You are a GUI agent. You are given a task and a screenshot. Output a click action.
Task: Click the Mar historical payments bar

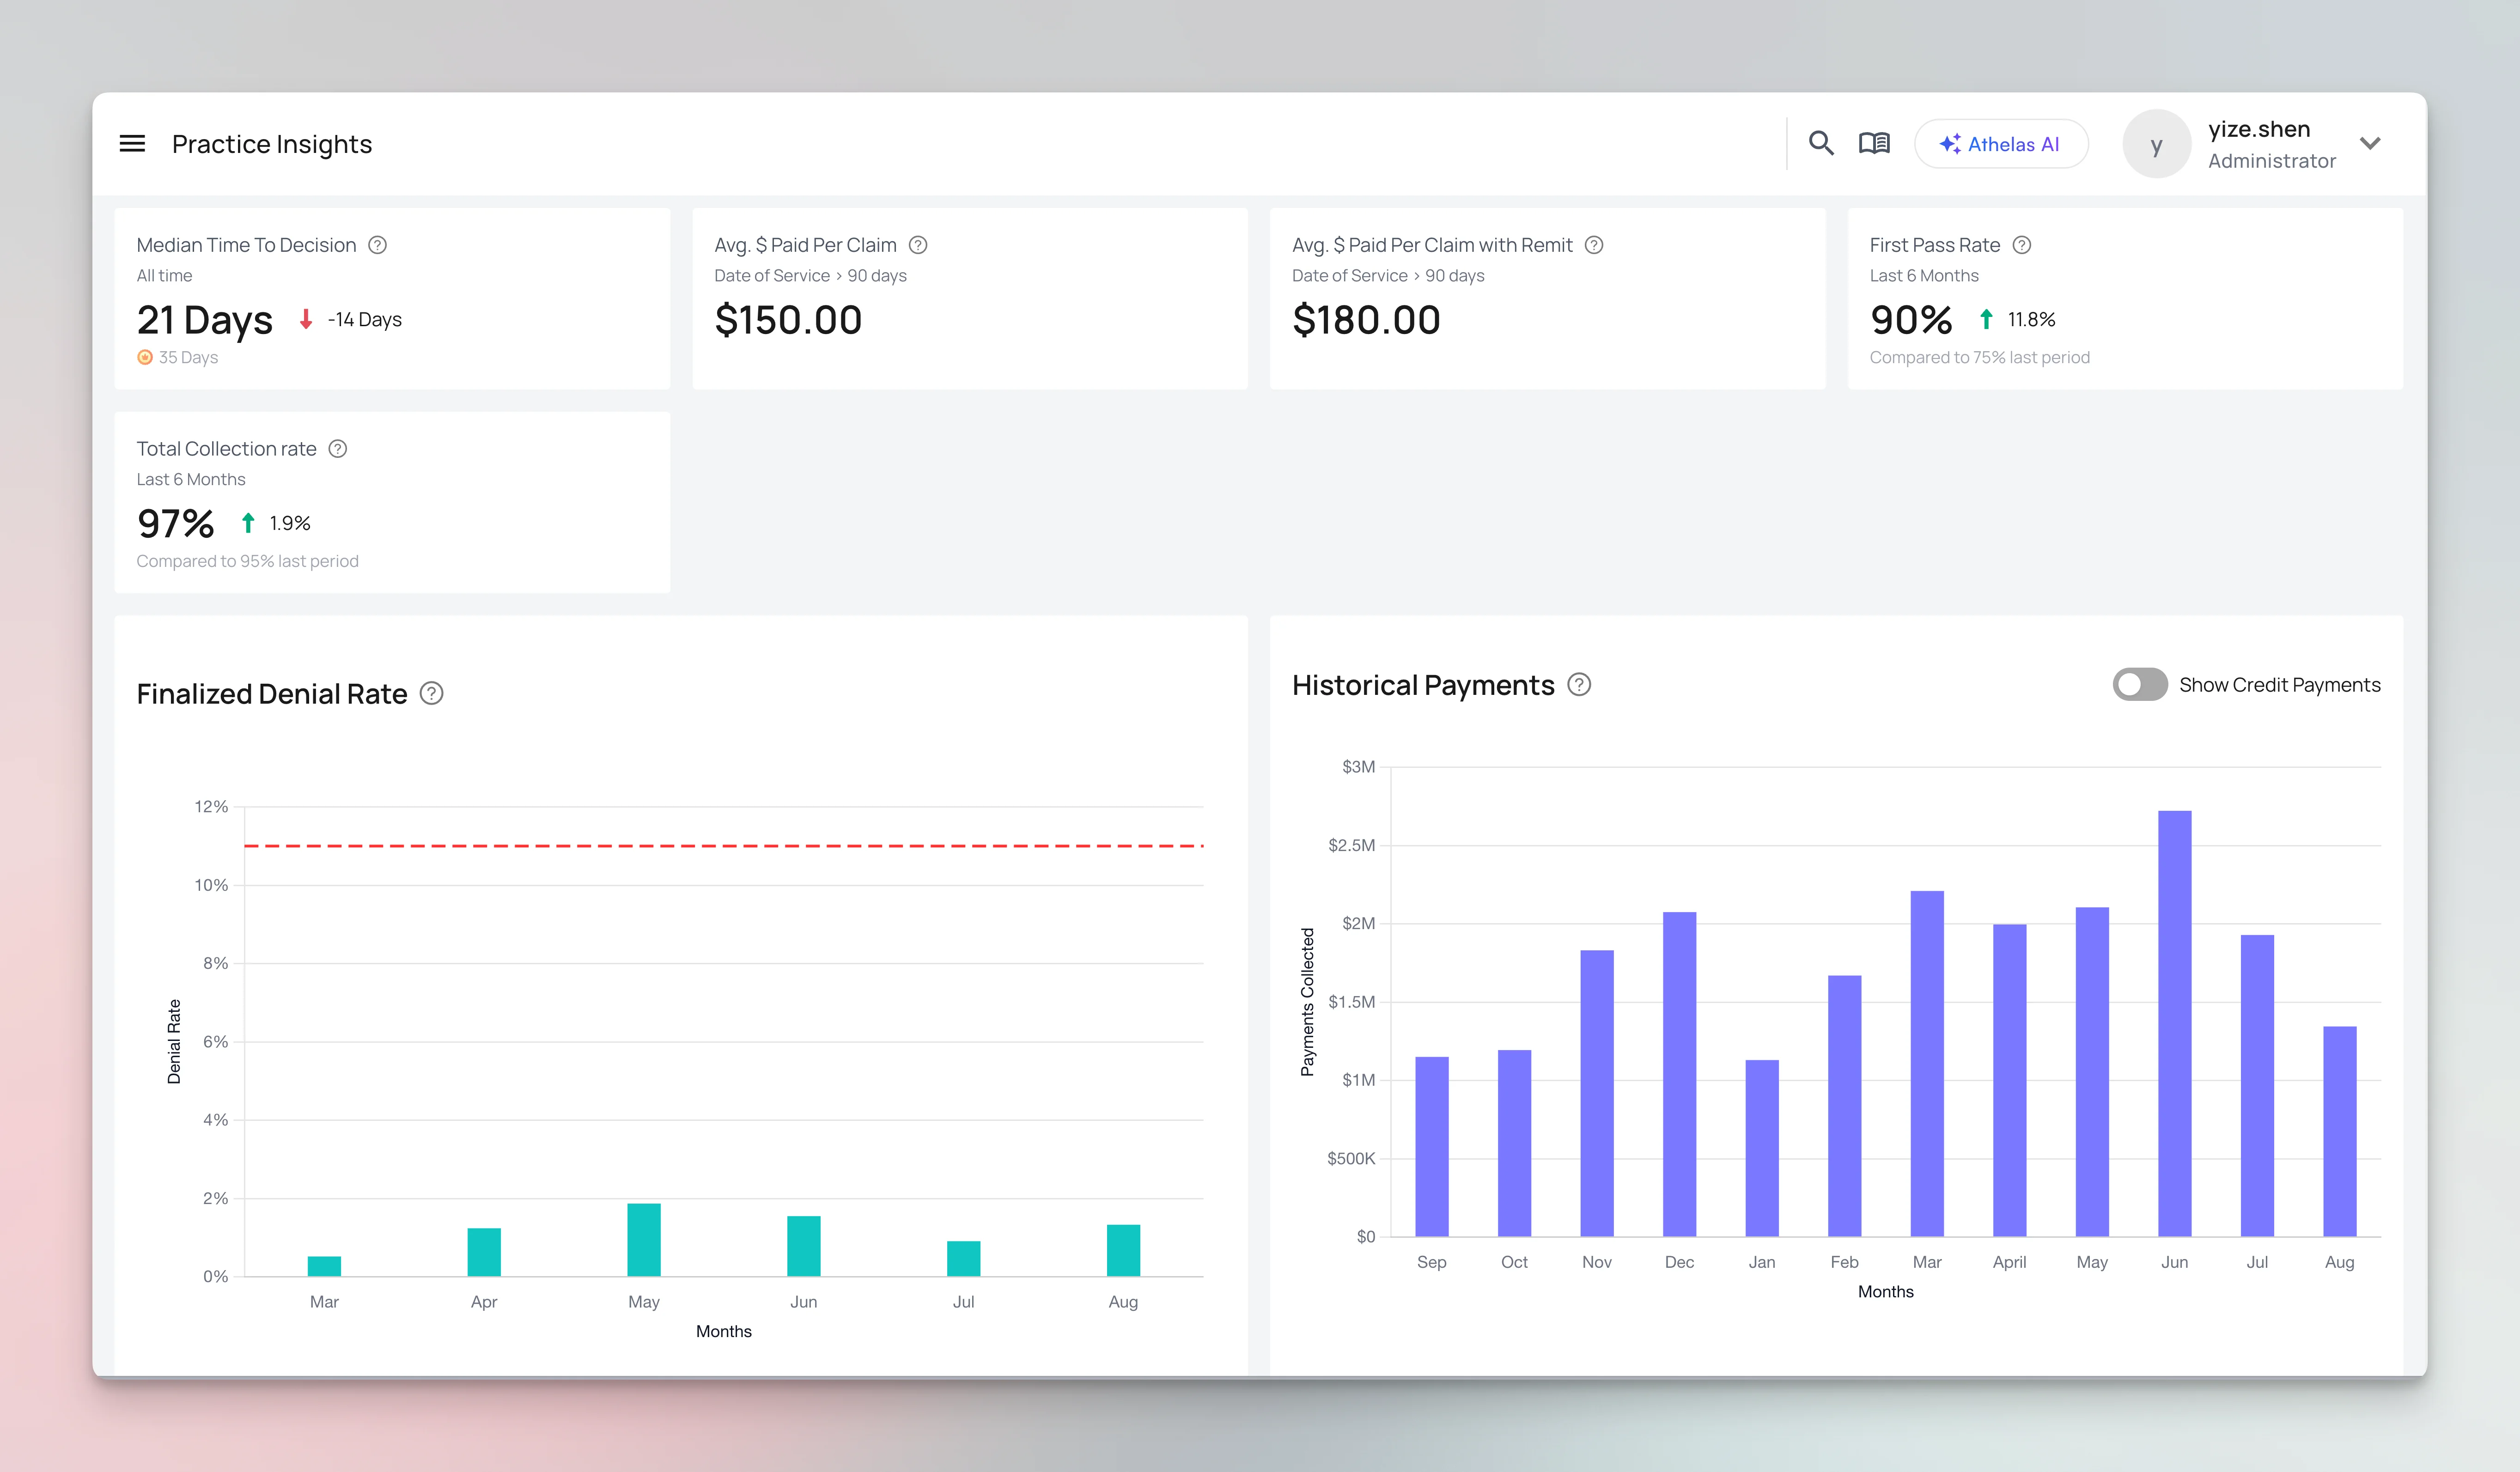point(1927,1064)
